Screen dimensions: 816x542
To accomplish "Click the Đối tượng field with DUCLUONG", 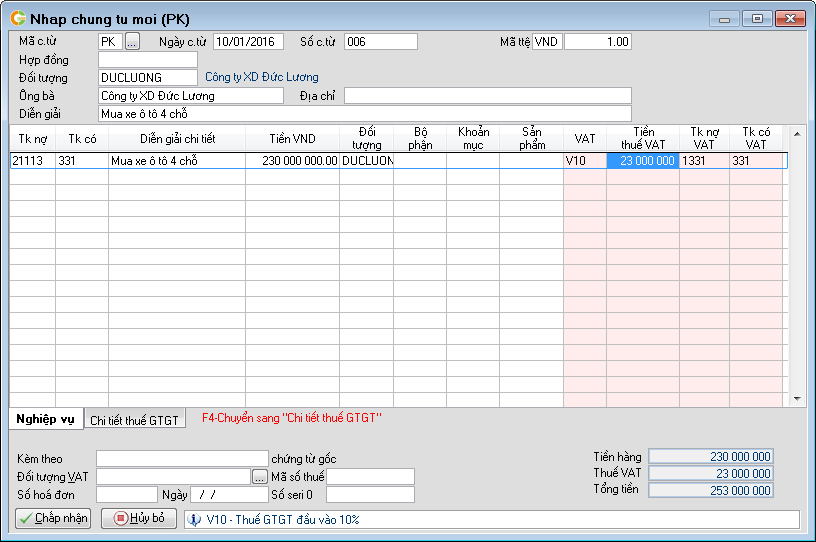I will [148, 78].
